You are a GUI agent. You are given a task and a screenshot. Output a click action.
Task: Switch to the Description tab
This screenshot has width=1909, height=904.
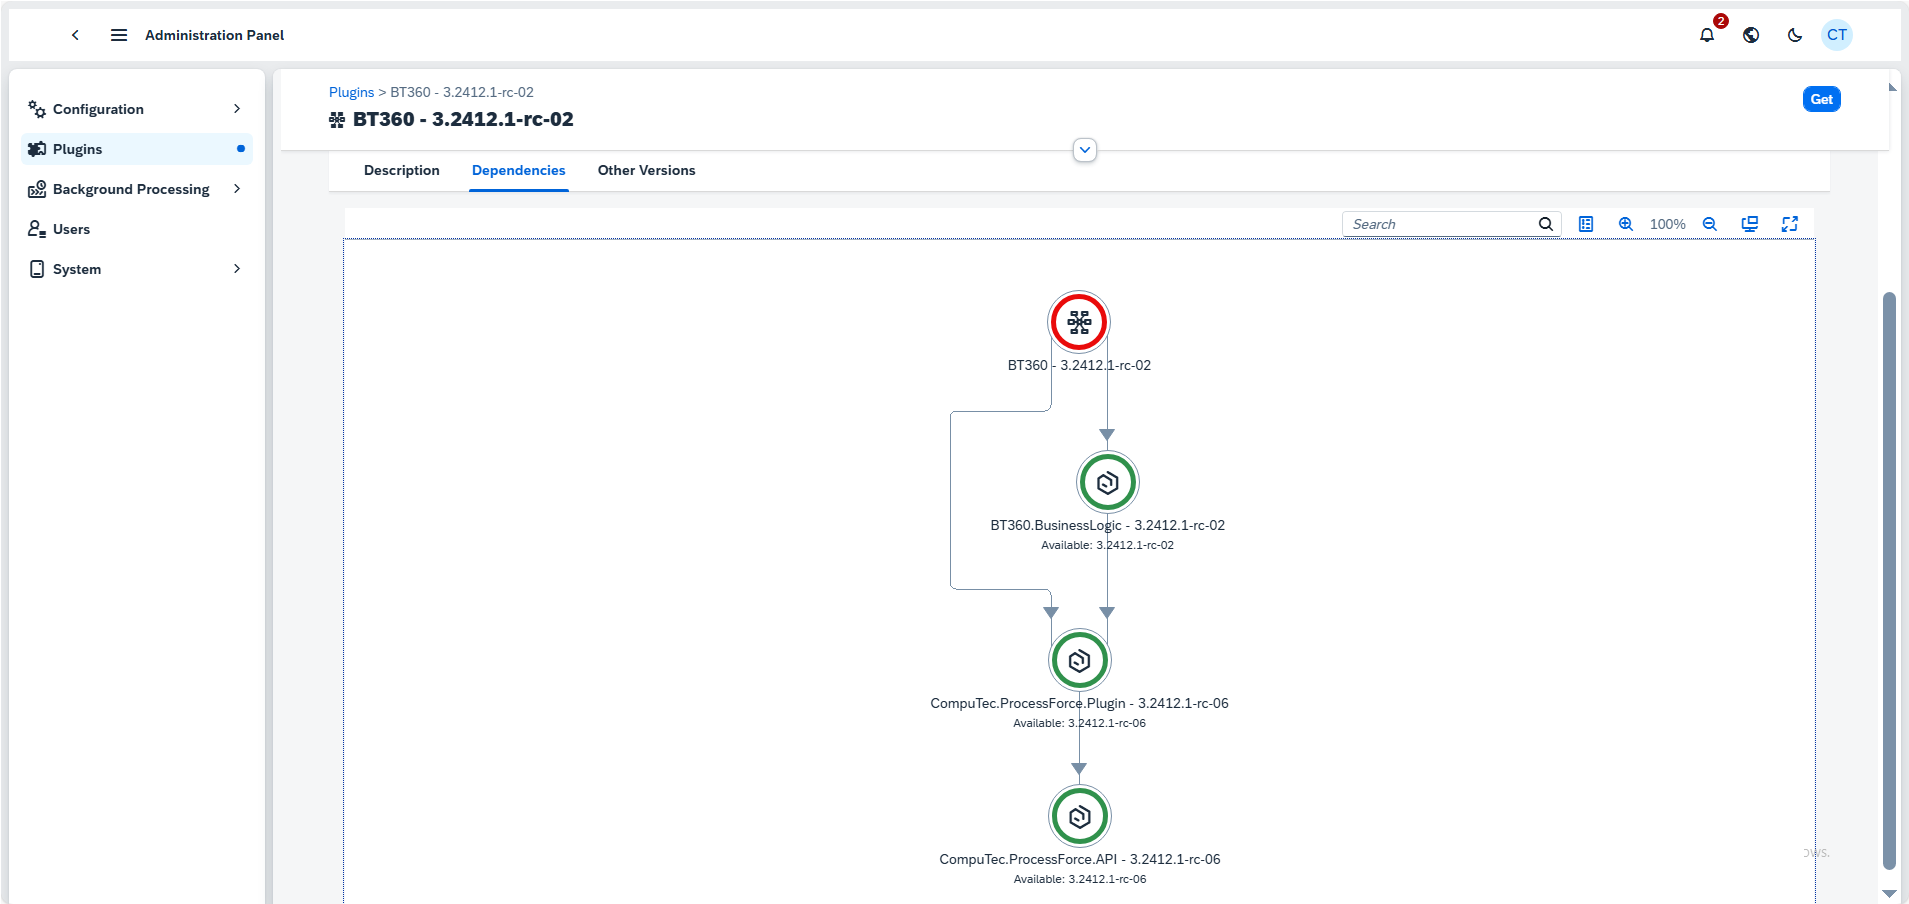click(x=401, y=171)
